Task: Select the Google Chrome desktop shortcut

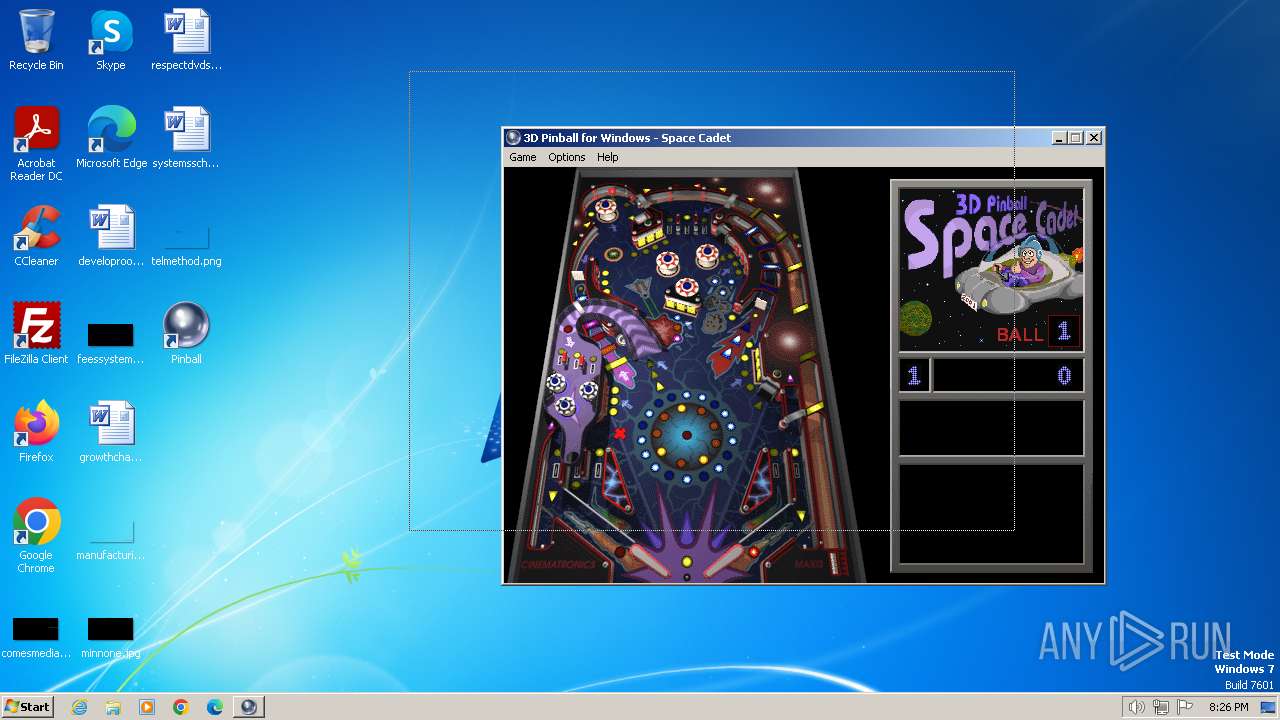Action: 36,536
